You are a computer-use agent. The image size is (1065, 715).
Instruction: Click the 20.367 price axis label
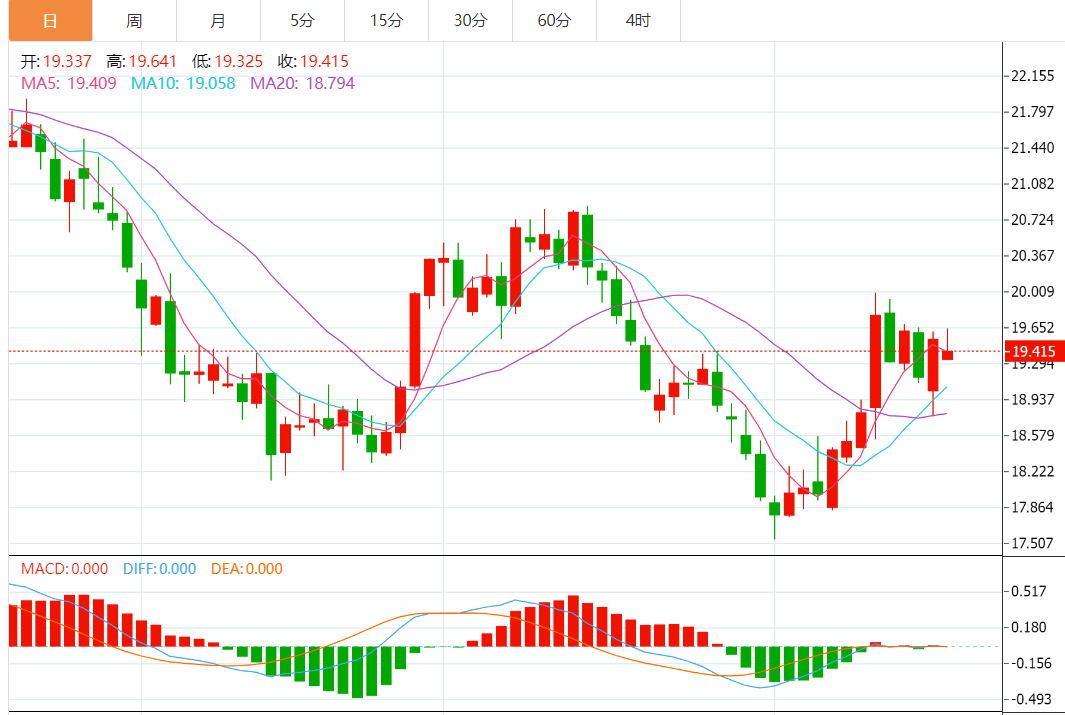coord(1032,256)
